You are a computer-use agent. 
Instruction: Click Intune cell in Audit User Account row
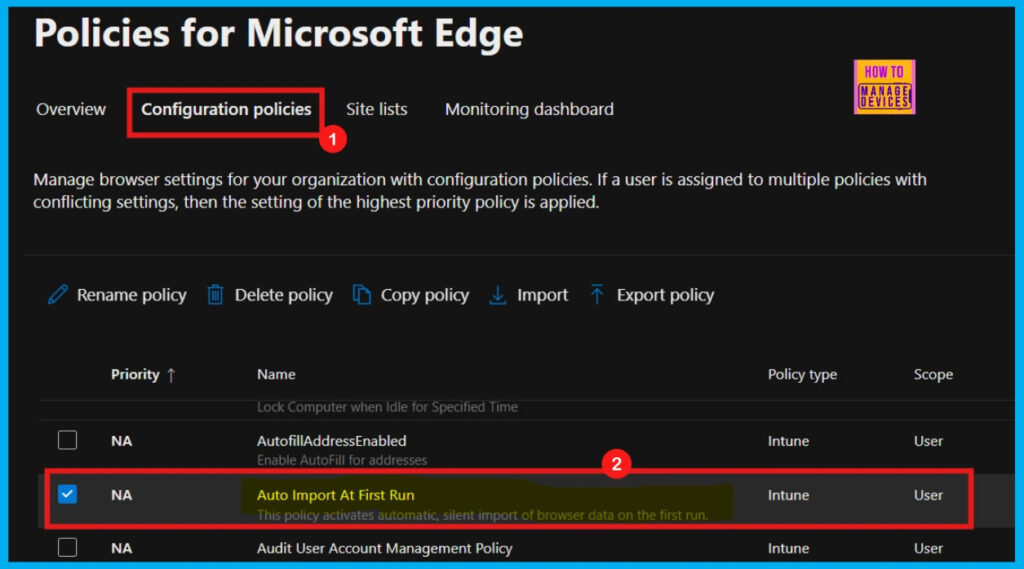pos(788,548)
